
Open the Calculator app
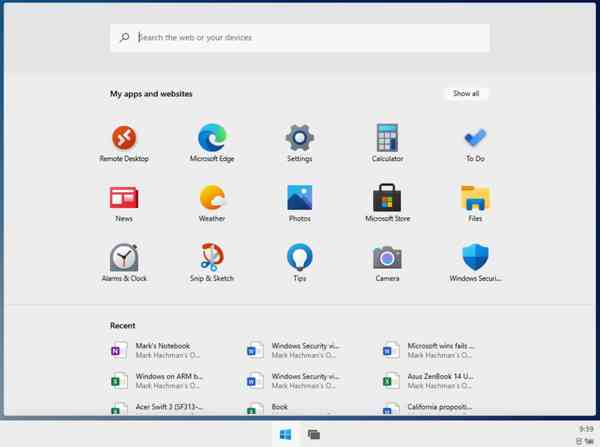coord(387,144)
